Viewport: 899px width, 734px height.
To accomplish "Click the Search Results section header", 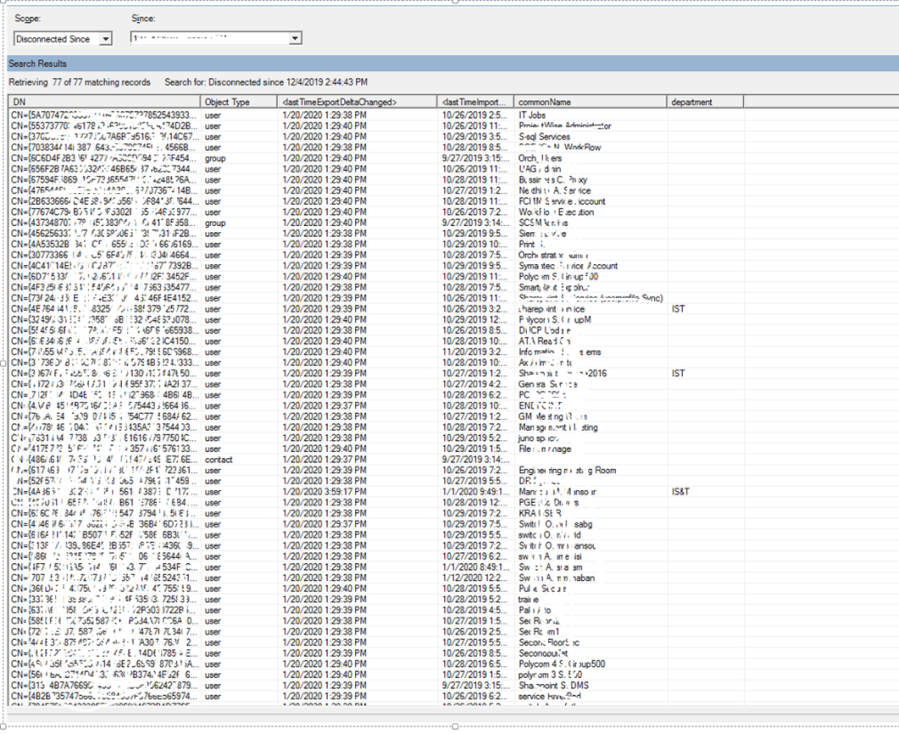I will (x=37, y=63).
